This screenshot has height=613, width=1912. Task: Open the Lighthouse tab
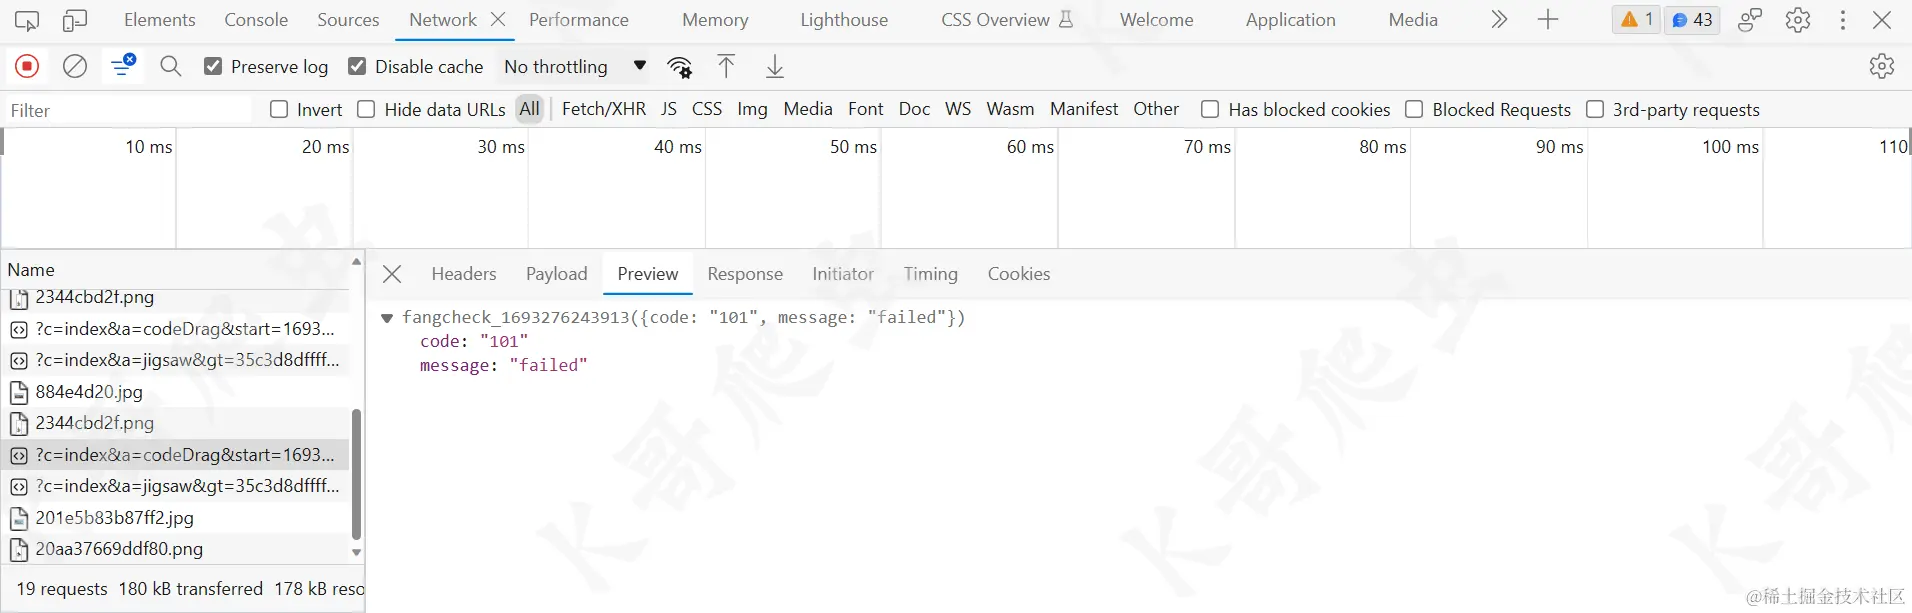844,20
